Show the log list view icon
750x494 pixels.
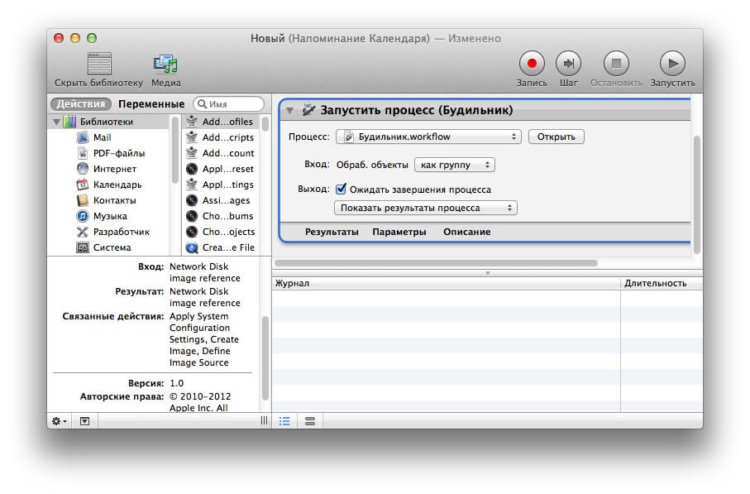[285, 421]
